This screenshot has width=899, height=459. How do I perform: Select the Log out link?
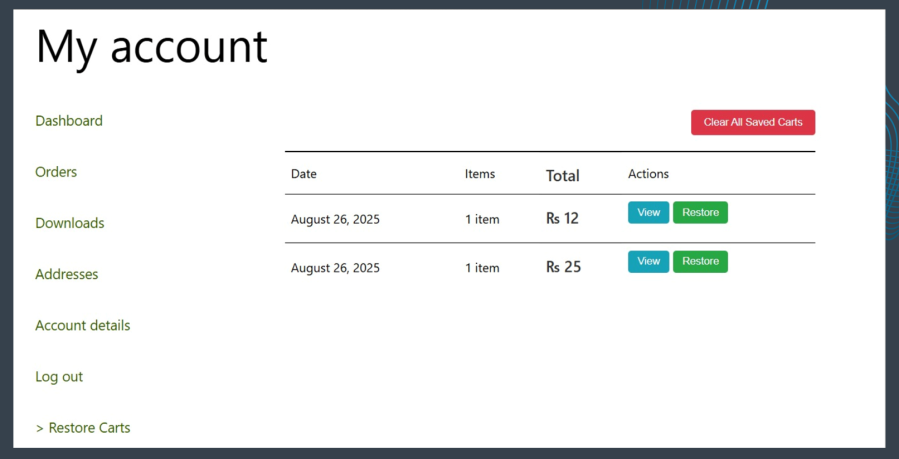coord(59,376)
